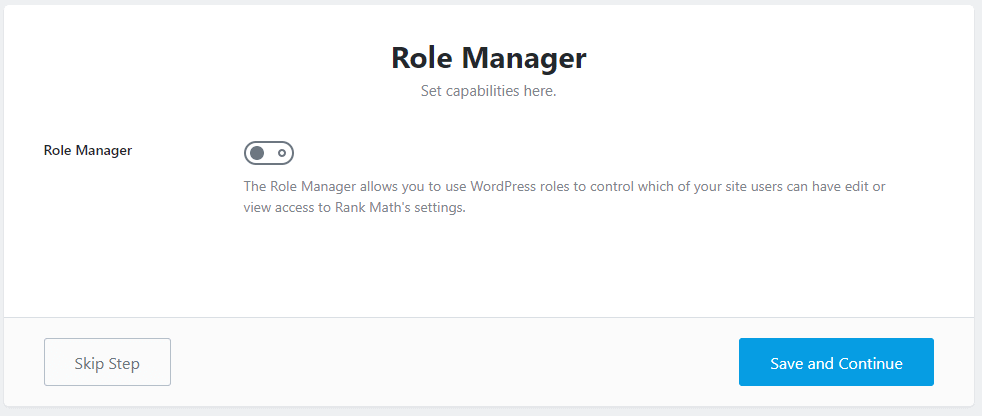Select the Role Manager field label
982x416 pixels.
pyautogui.click(x=88, y=150)
